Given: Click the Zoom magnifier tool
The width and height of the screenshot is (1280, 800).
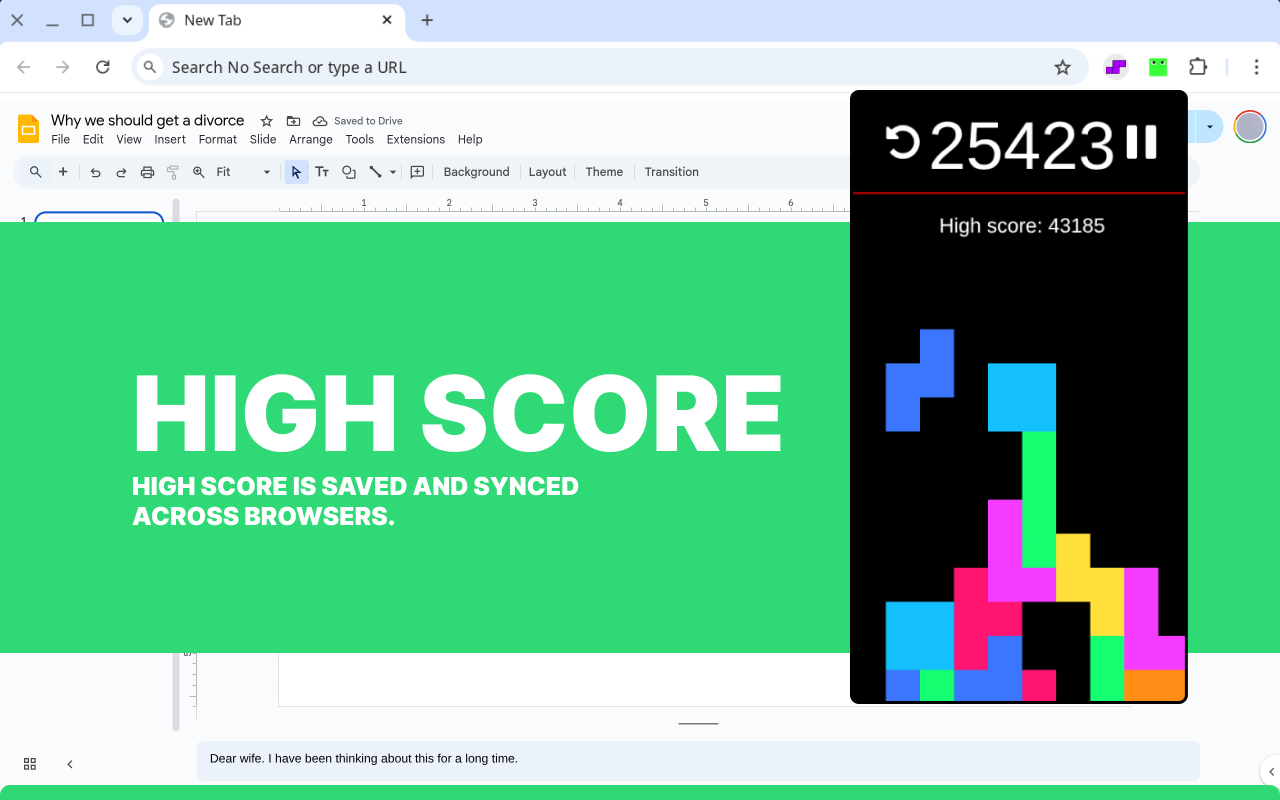Looking at the screenshot, I should tap(199, 172).
